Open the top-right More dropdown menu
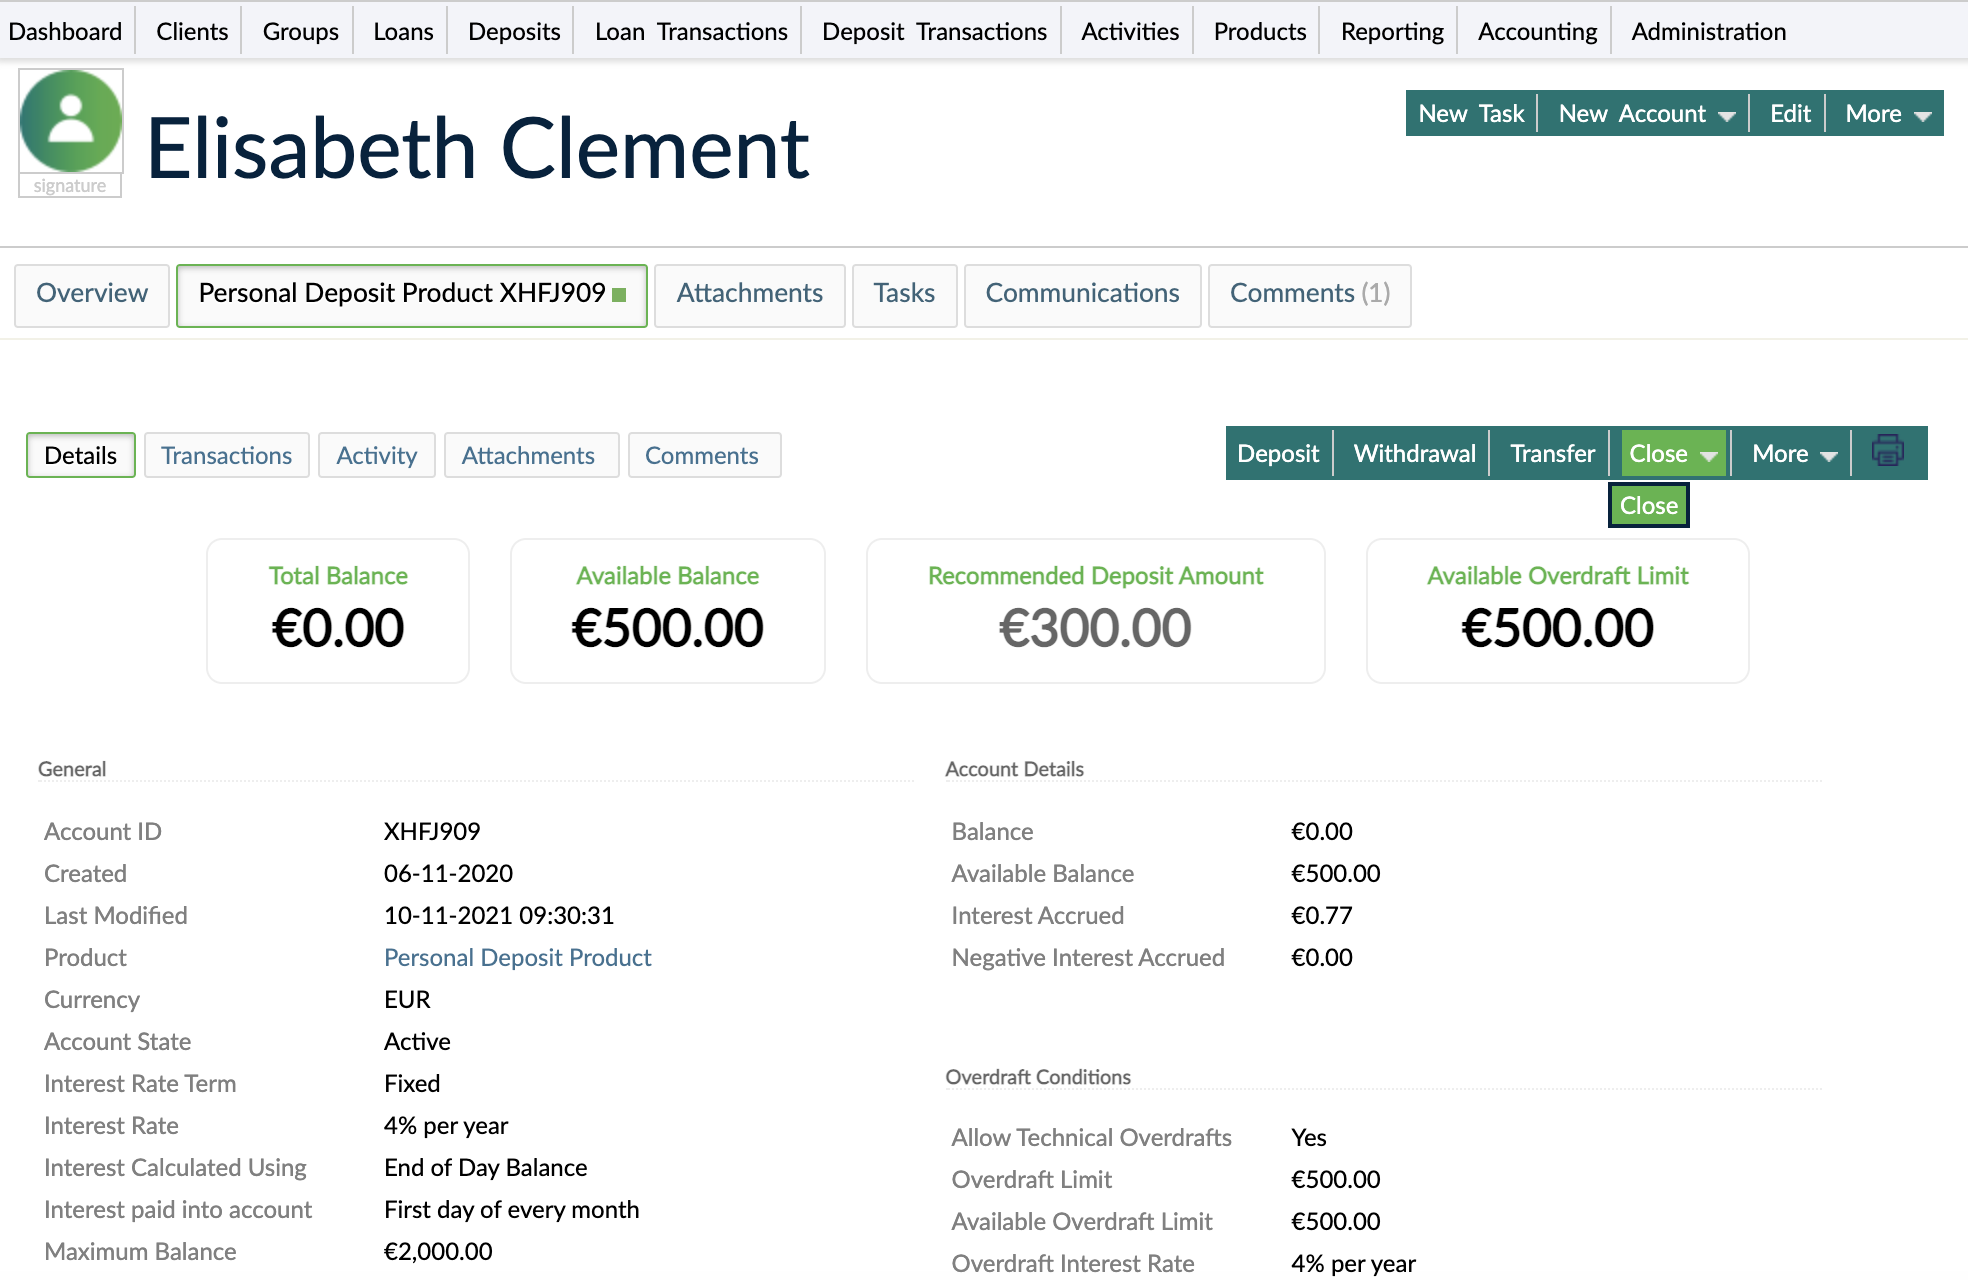This screenshot has height=1280, width=1968. (1886, 114)
